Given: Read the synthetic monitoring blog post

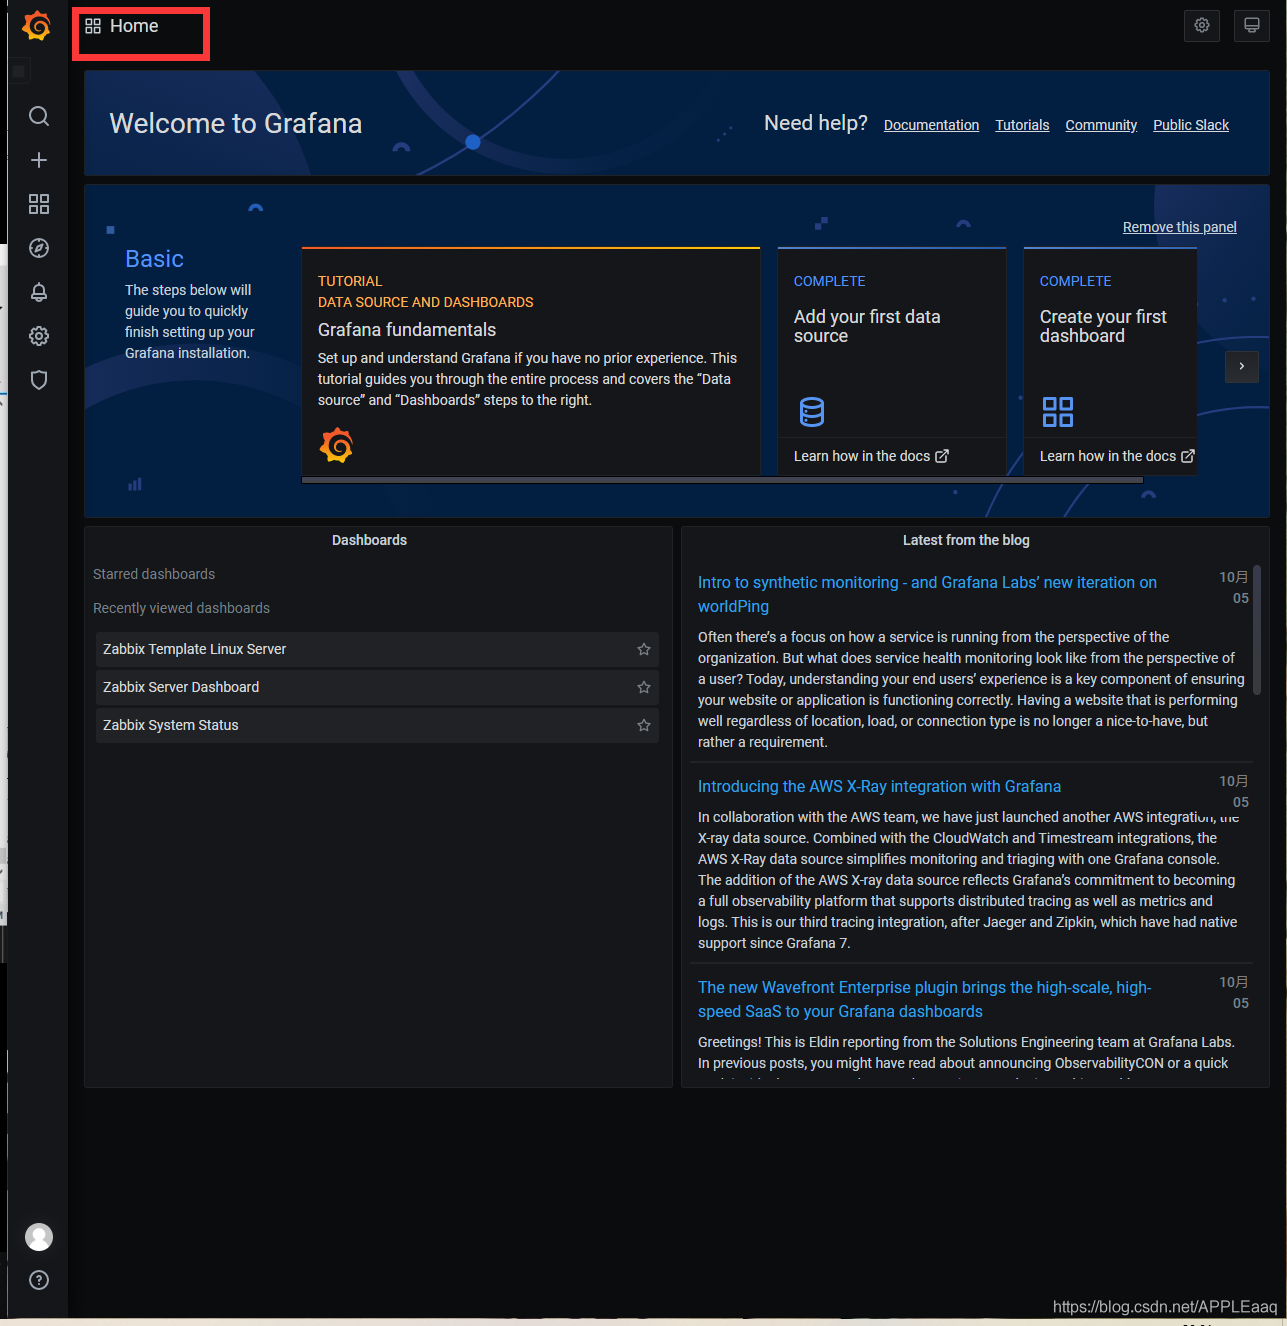Looking at the screenshot, I should pyautogui.click(x=927, y=594).
